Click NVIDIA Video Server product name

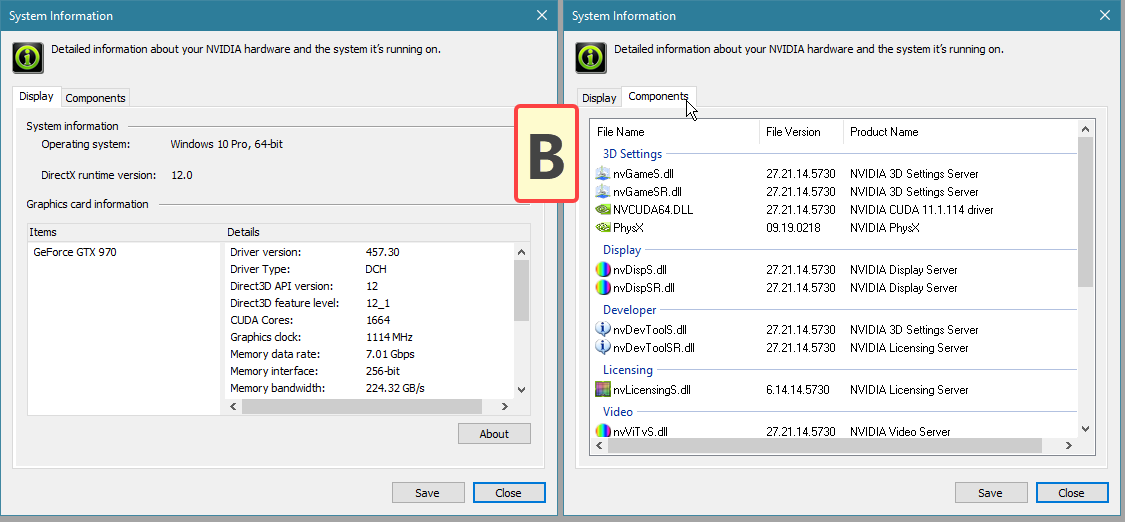[x=900, y=432]
